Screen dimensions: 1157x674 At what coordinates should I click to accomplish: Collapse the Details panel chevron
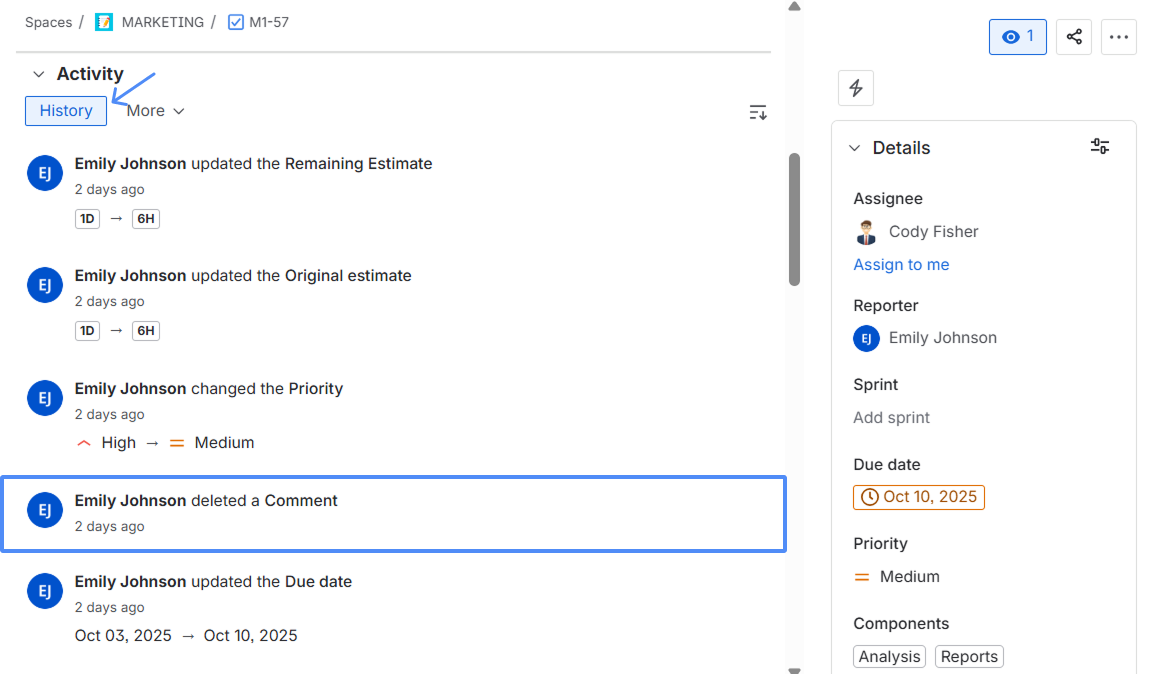point(854,148)
